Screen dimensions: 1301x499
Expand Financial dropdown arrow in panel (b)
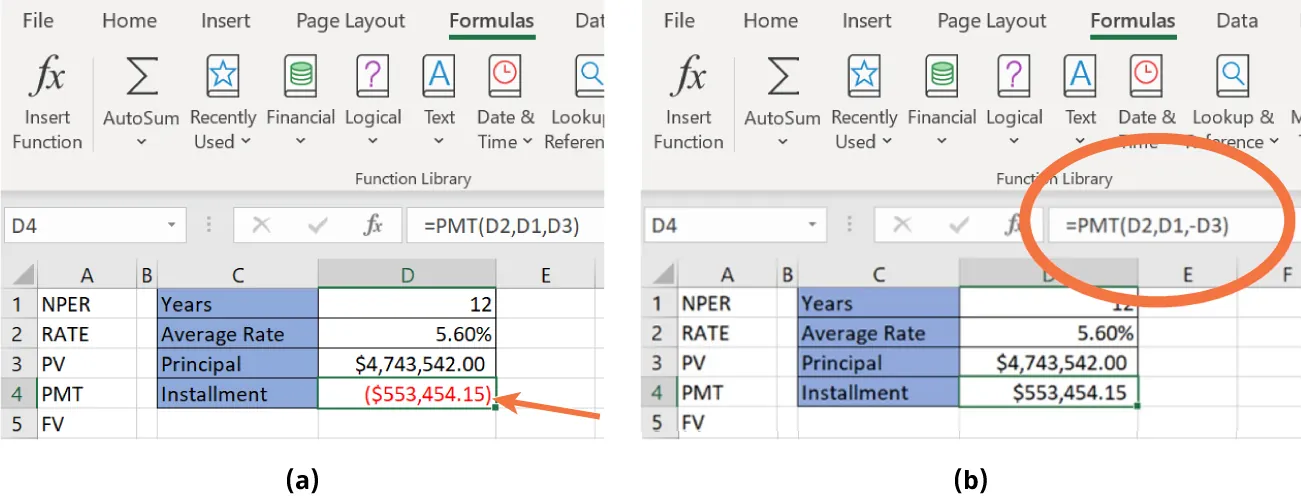pyautogui.click(x=941, y=142)
